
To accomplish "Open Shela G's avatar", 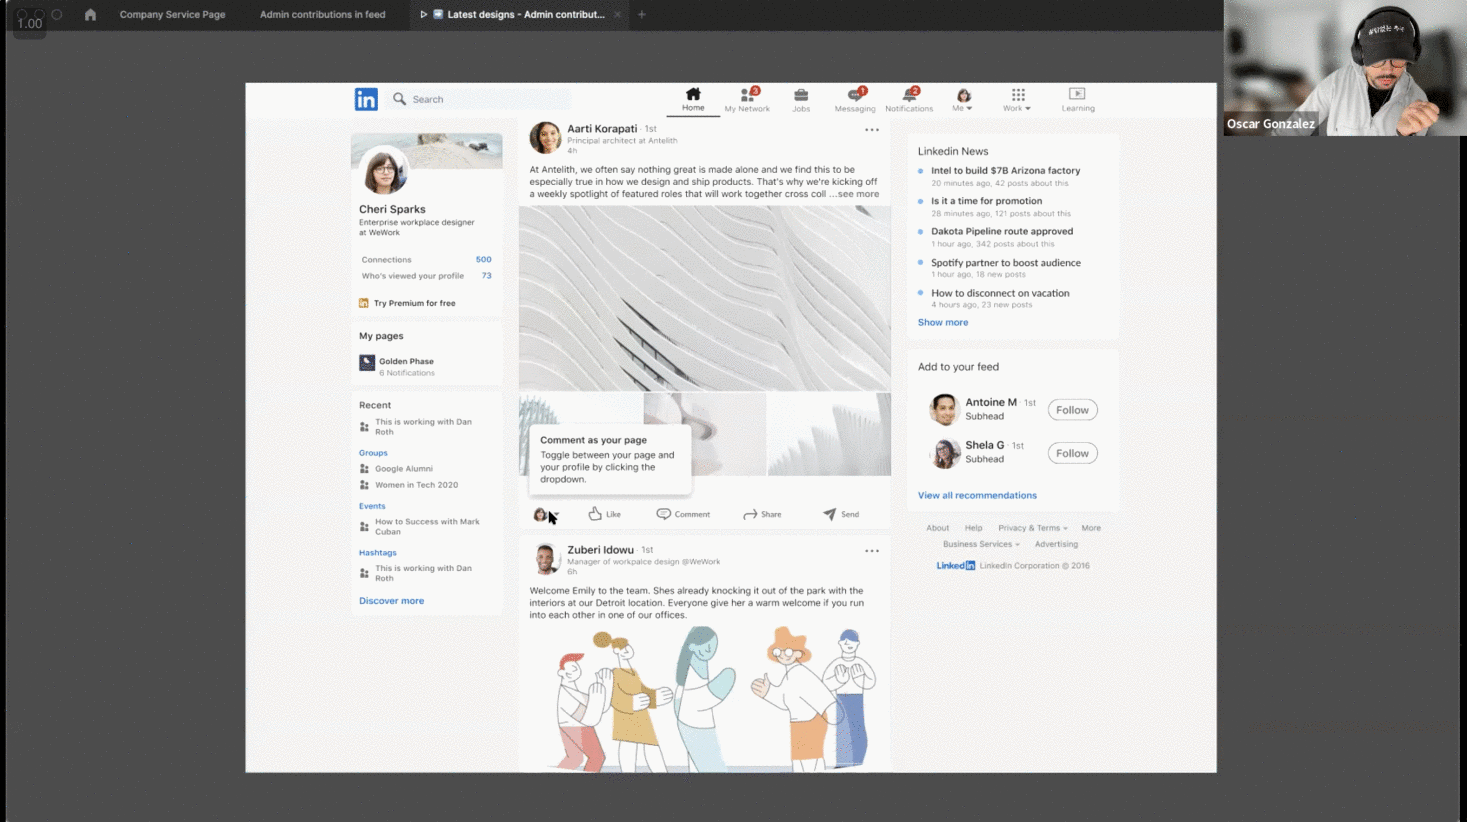I will coord(945,453).
